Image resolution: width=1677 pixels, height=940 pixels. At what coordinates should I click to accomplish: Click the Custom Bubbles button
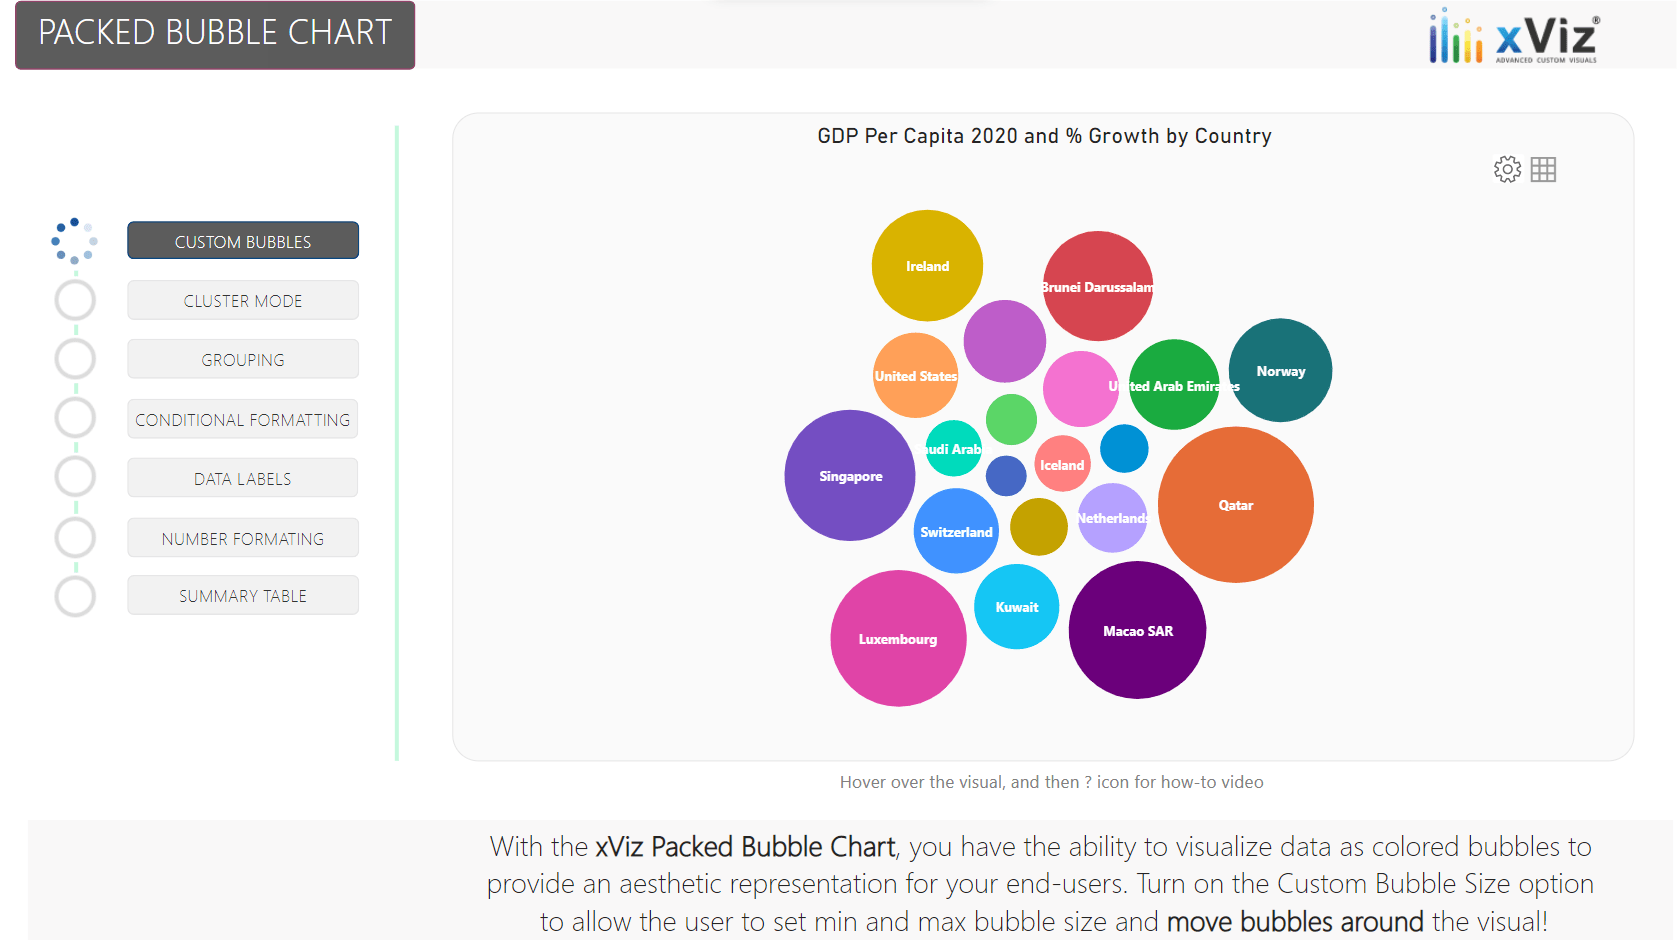pyautogui.click(x=242, y=240)
